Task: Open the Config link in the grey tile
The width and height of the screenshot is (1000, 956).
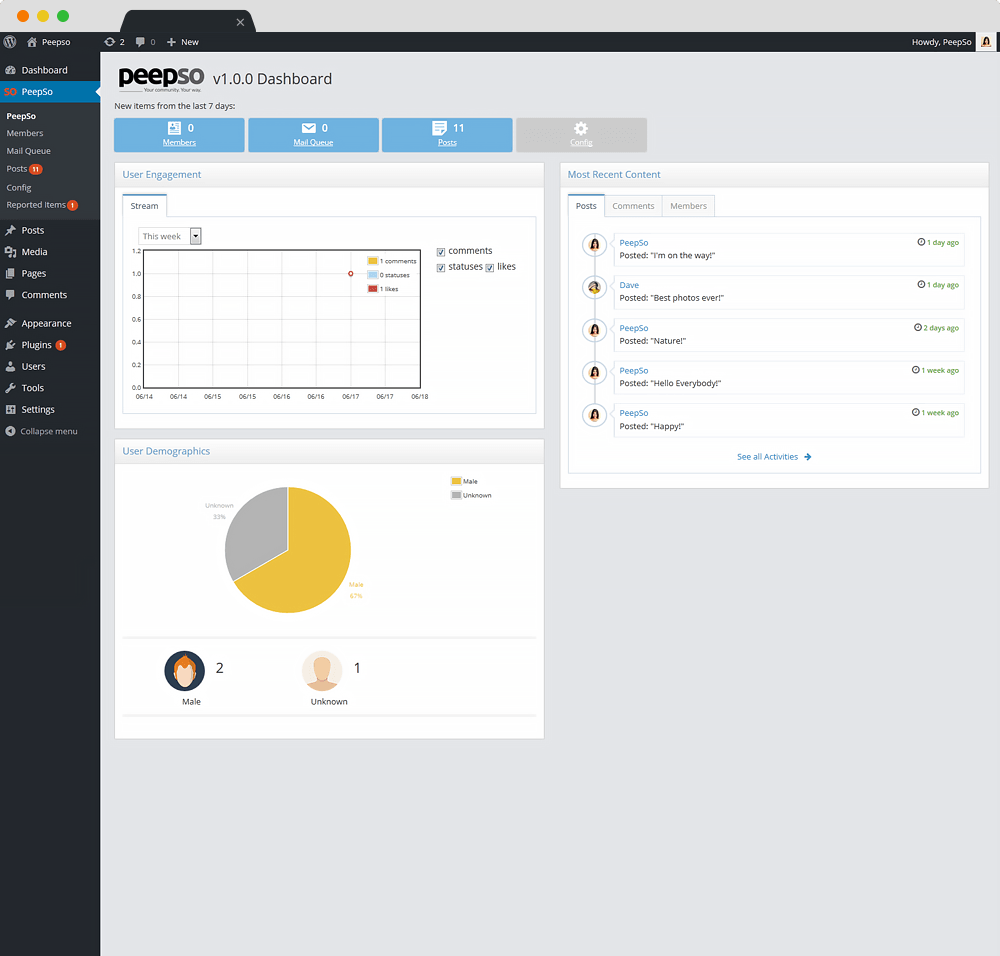Action: pos(582,142)
